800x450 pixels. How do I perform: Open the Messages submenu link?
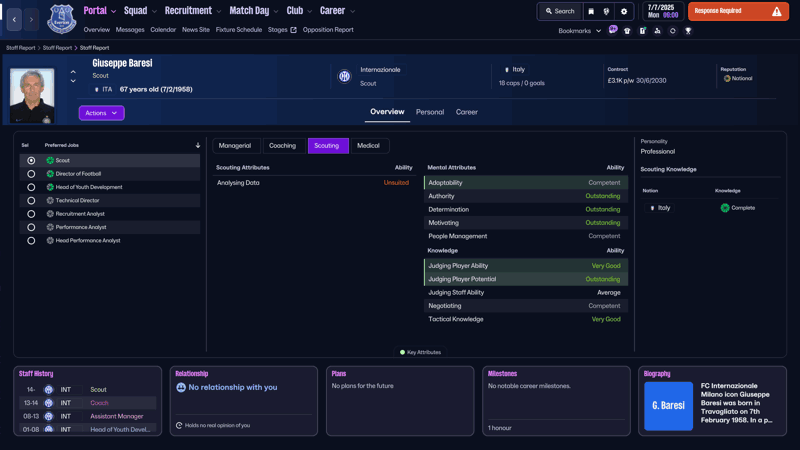[130, 30]
